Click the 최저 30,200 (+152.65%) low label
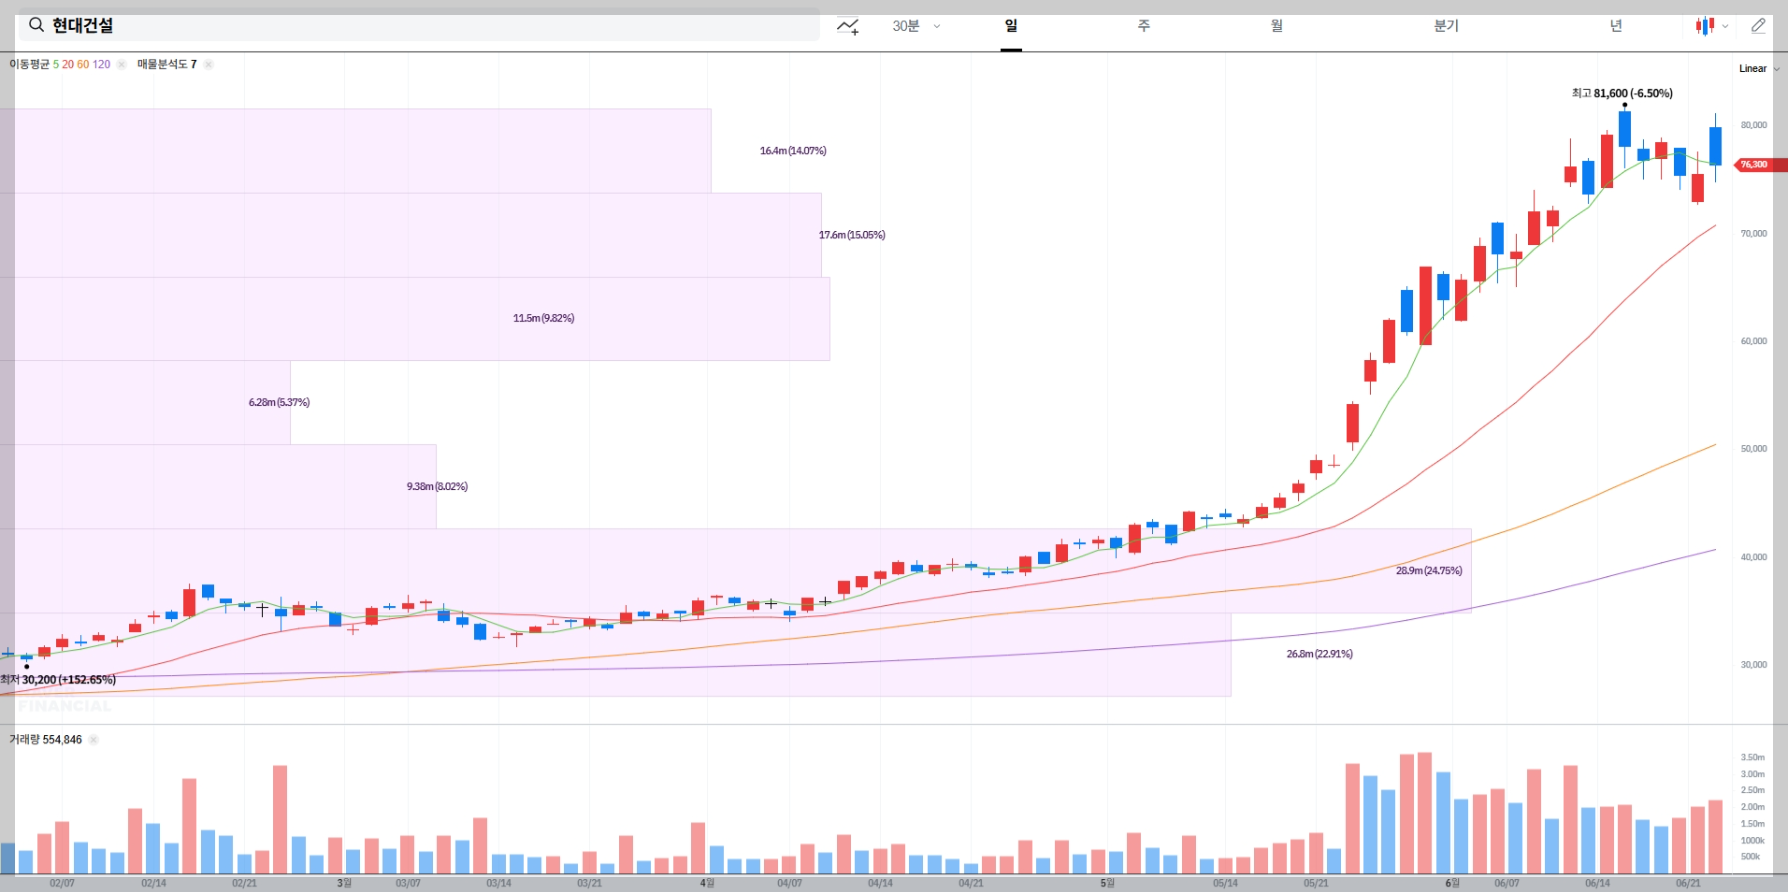 (58, 680)
